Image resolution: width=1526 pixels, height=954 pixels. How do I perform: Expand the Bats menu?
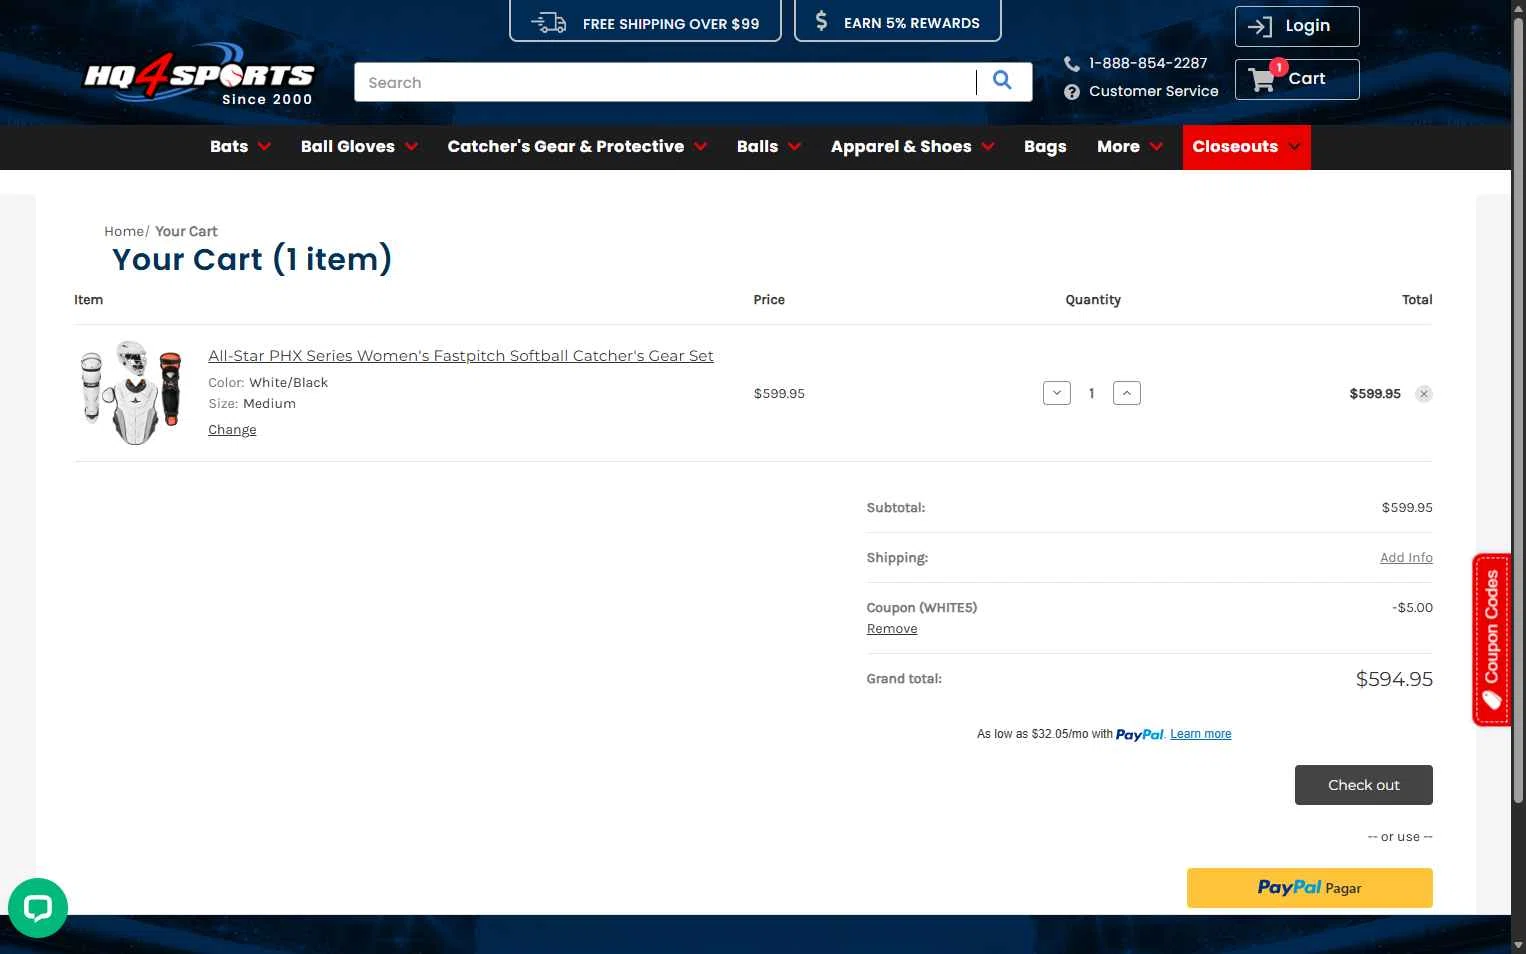click(x=241, y=147)
